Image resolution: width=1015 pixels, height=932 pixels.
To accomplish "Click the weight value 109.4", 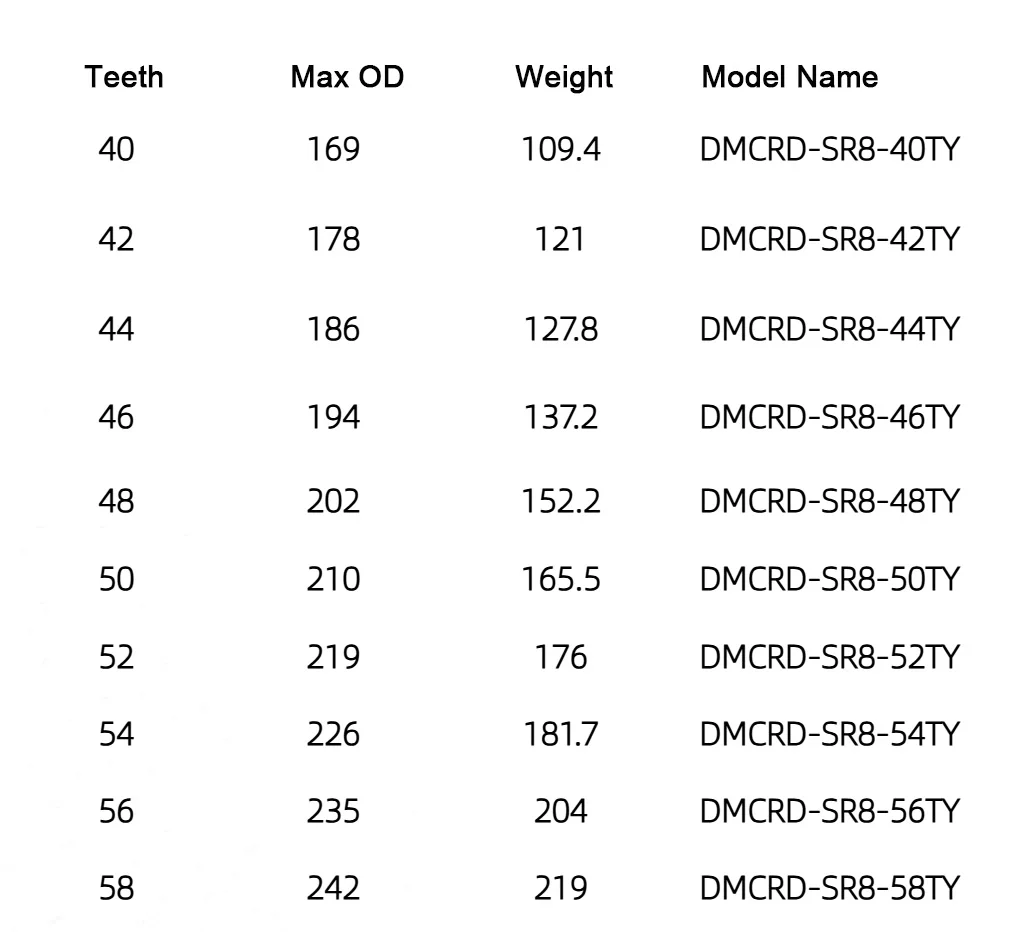I will tap(561, 150).
